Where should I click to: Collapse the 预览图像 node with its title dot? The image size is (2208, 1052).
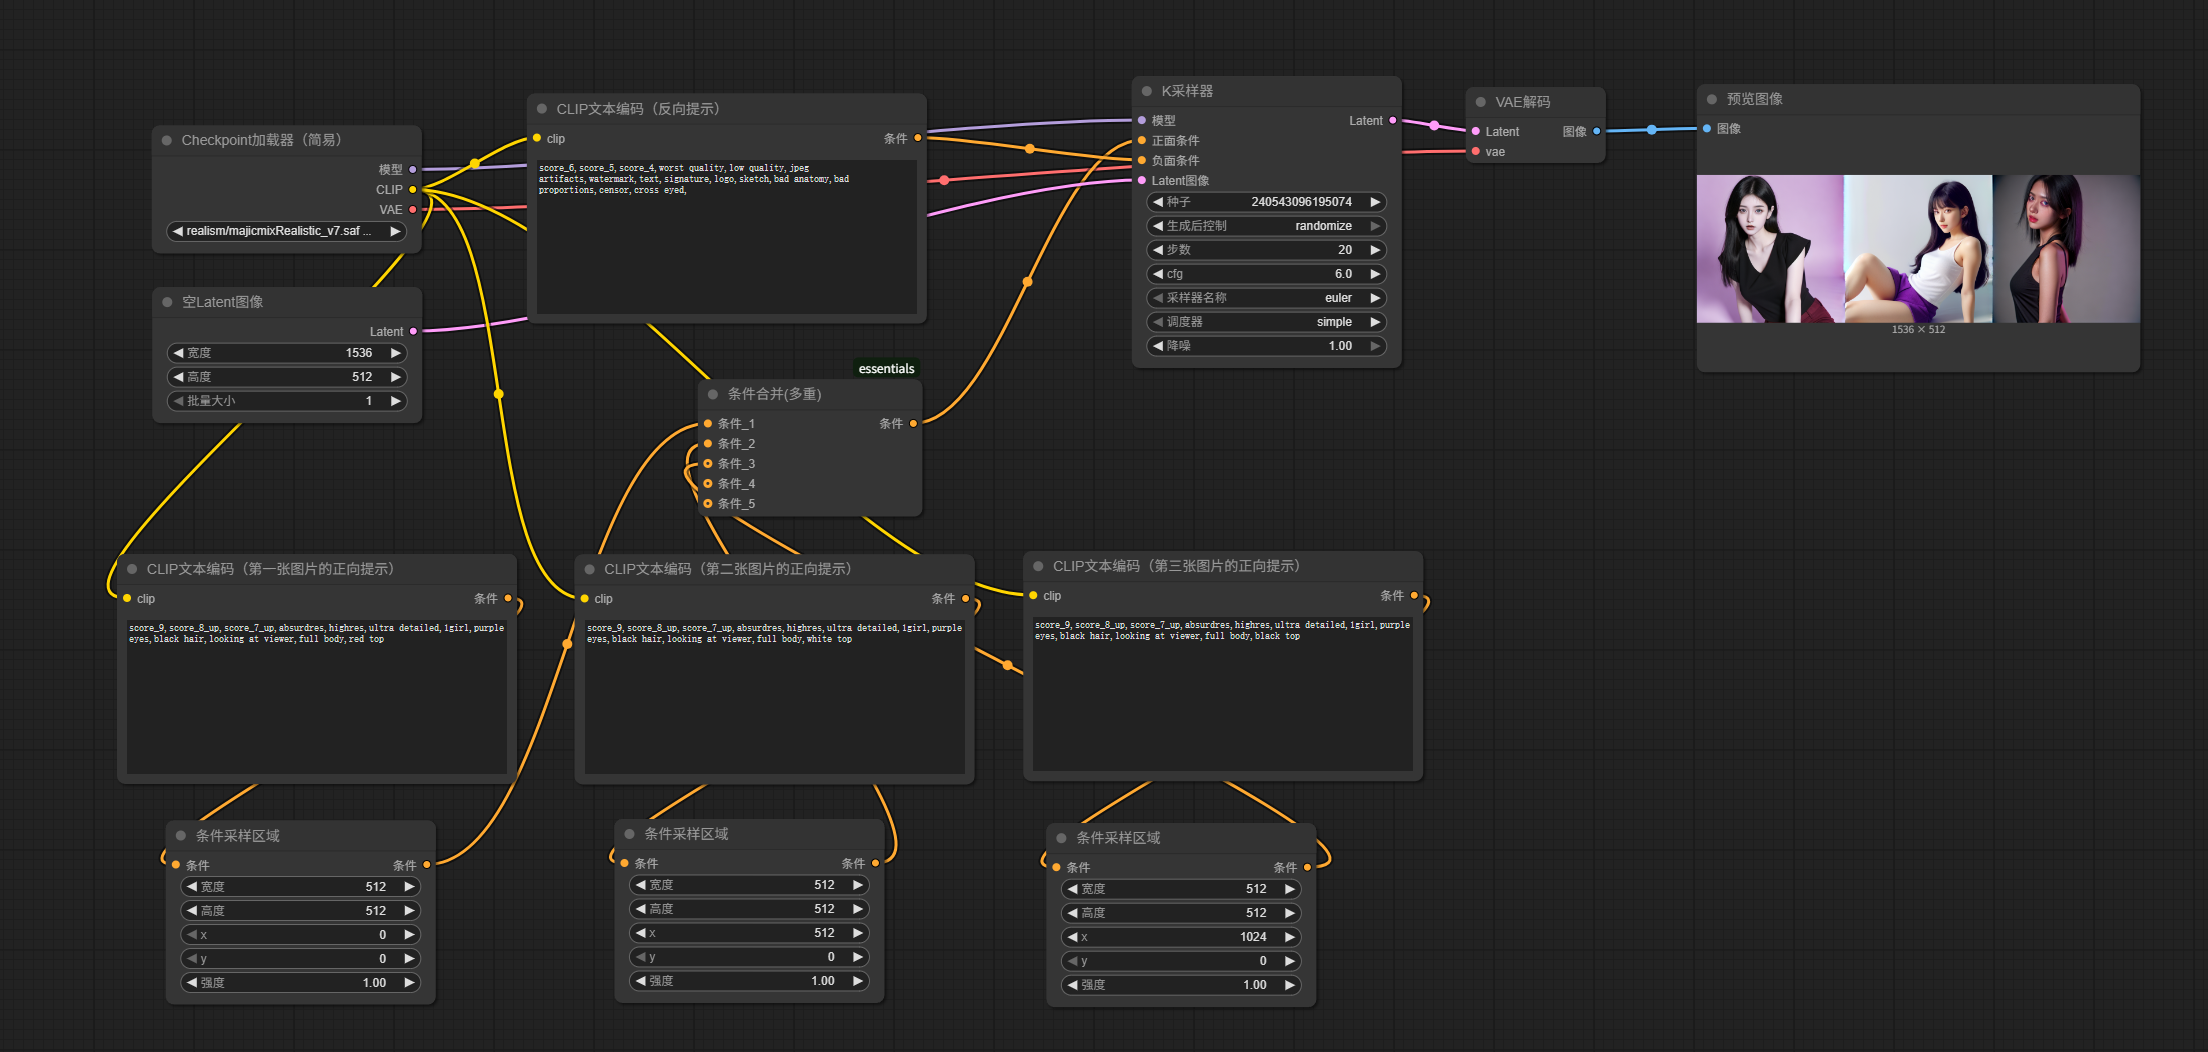pos(1712,99)
